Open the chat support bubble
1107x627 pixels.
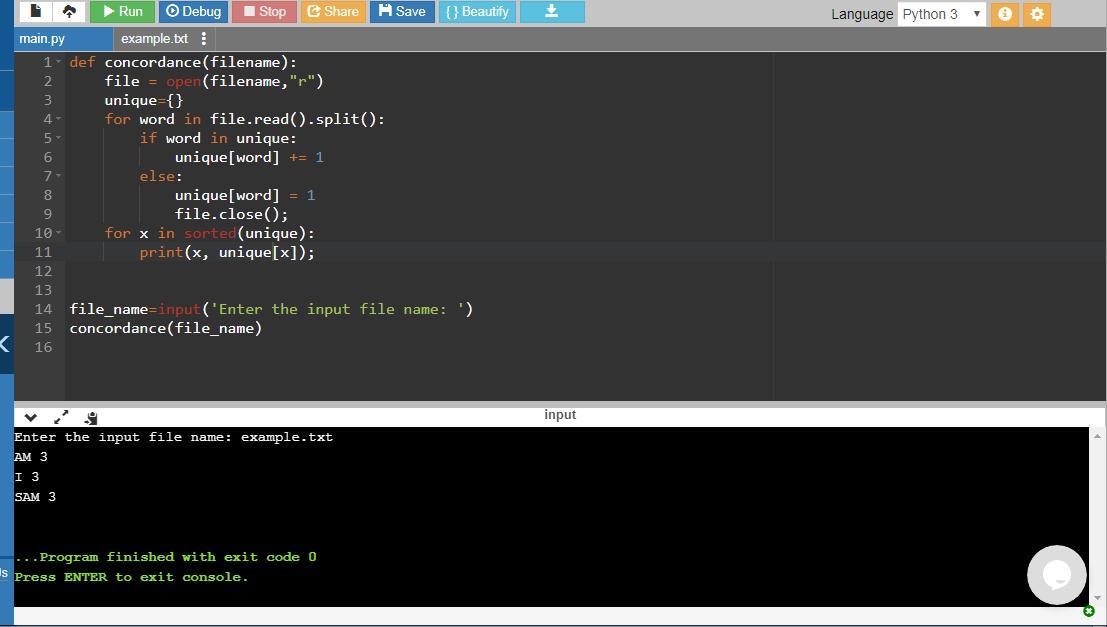(x=1056, y=574)
